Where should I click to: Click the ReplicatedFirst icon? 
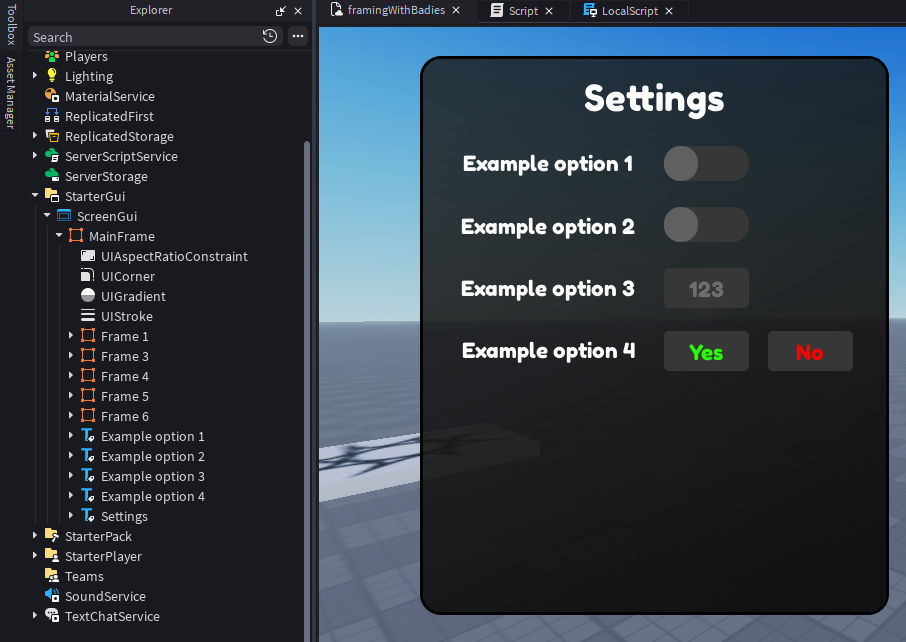(x=52, y=116)
